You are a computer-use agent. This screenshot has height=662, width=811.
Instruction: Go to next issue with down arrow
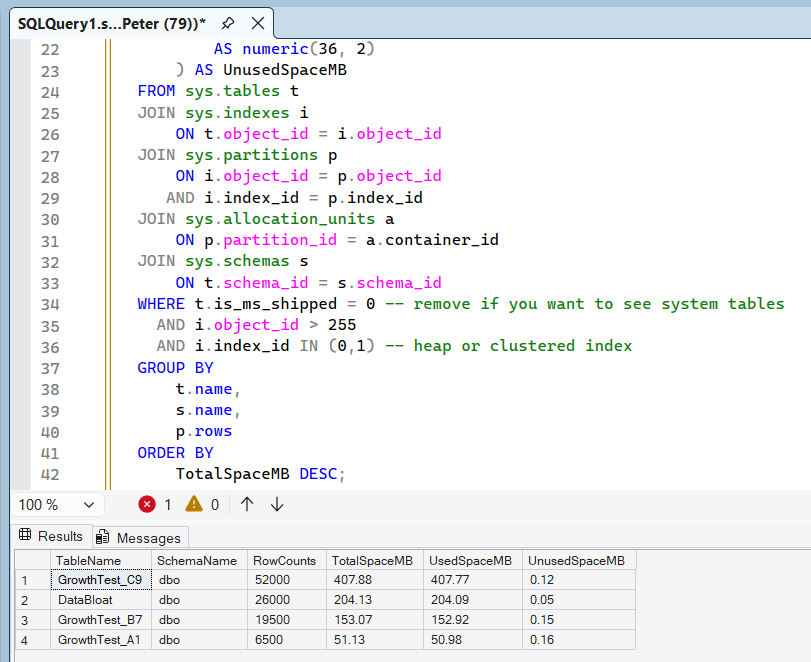coord(277,505)
